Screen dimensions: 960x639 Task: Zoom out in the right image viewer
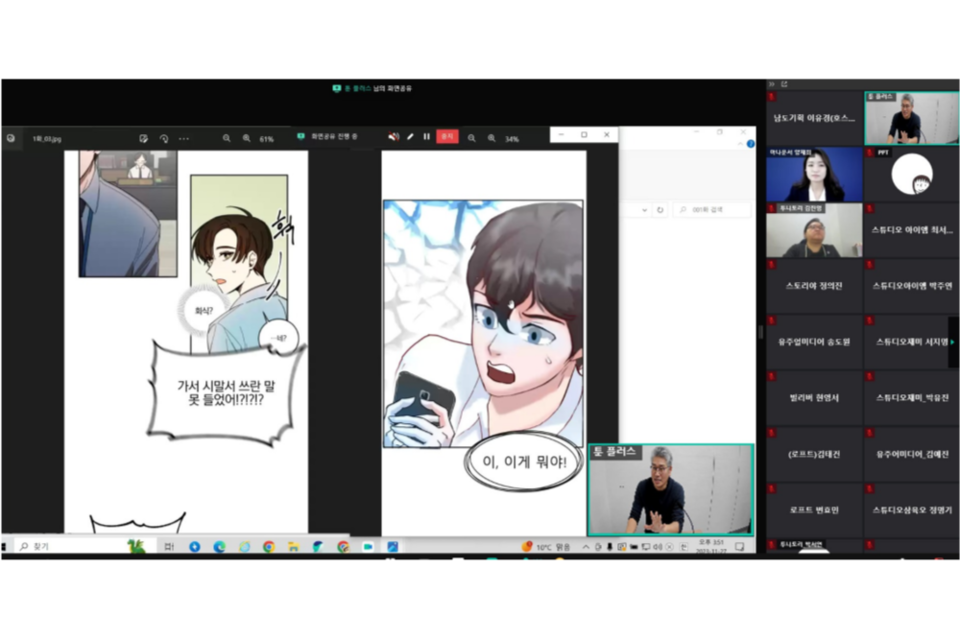coord(472,139)
